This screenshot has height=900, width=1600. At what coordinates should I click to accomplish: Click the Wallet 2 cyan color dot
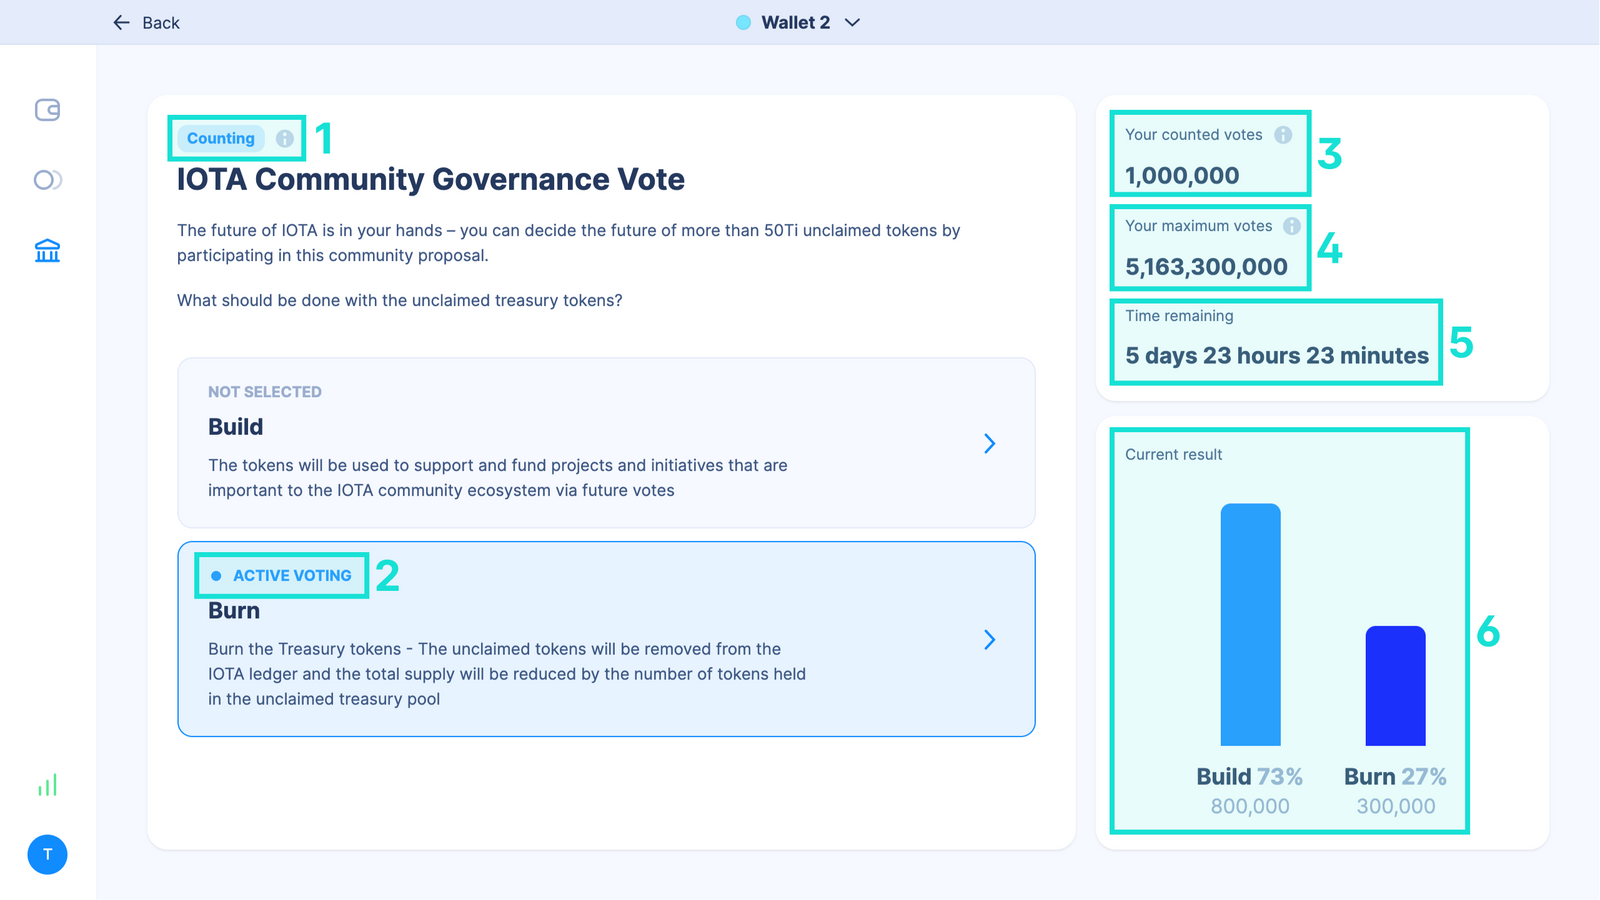click(x=743, y=23)
